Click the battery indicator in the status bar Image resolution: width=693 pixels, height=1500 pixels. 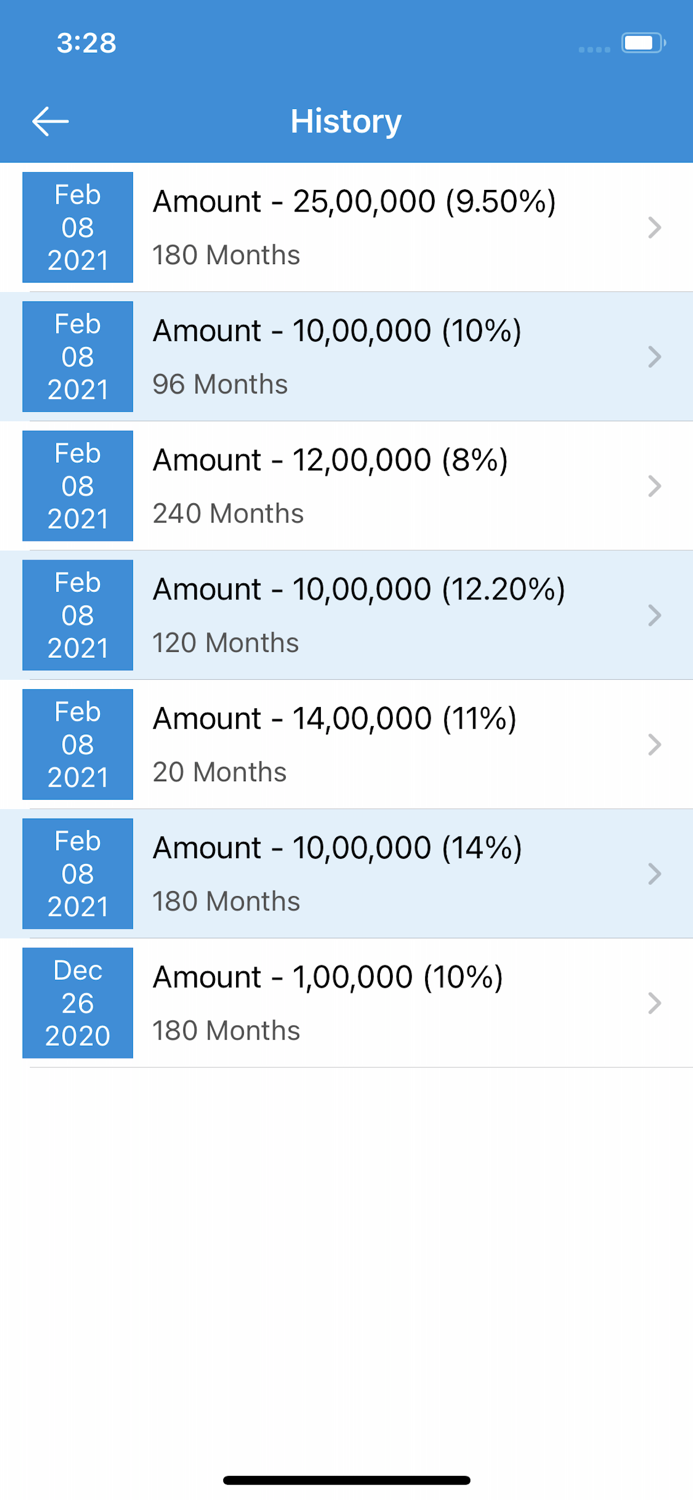[x=641, y=43]
